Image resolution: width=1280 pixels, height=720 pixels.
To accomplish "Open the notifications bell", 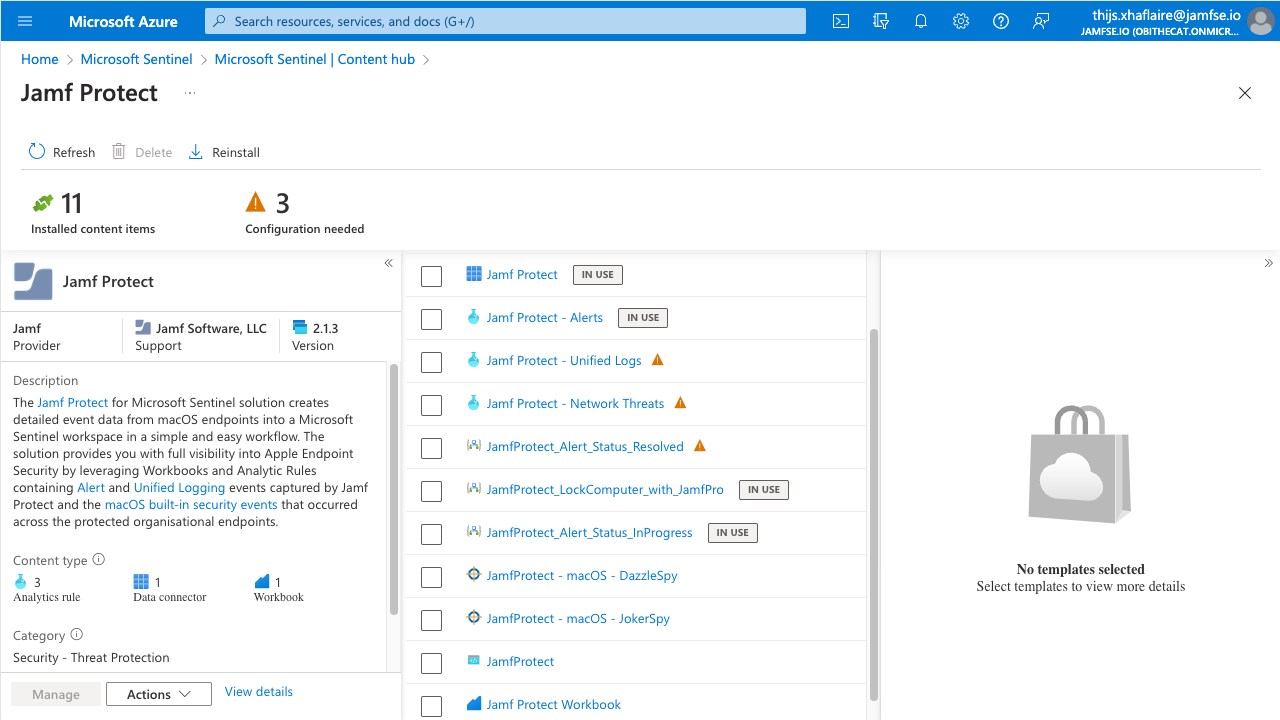I will click(921, 21).
